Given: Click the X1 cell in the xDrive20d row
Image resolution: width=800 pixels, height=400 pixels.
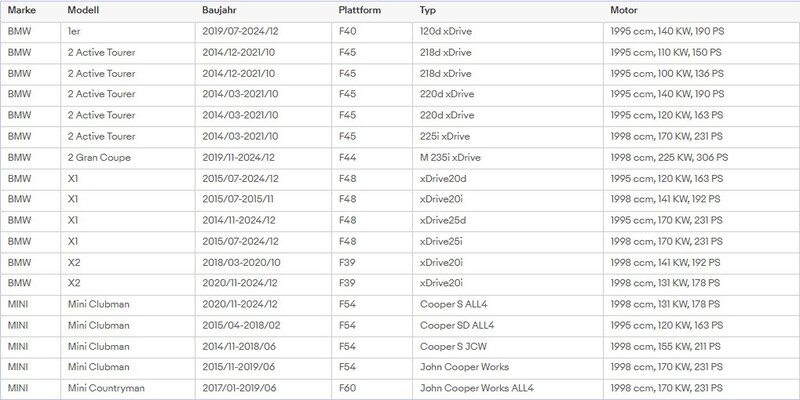Looking at the screenshot, I should pyautogui.click(x=73, y=179).
